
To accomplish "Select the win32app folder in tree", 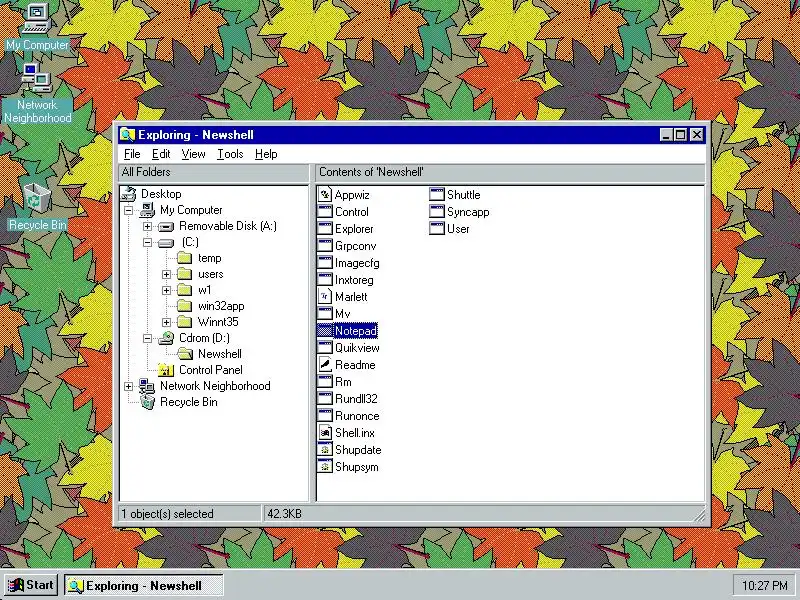I will 221,306.
